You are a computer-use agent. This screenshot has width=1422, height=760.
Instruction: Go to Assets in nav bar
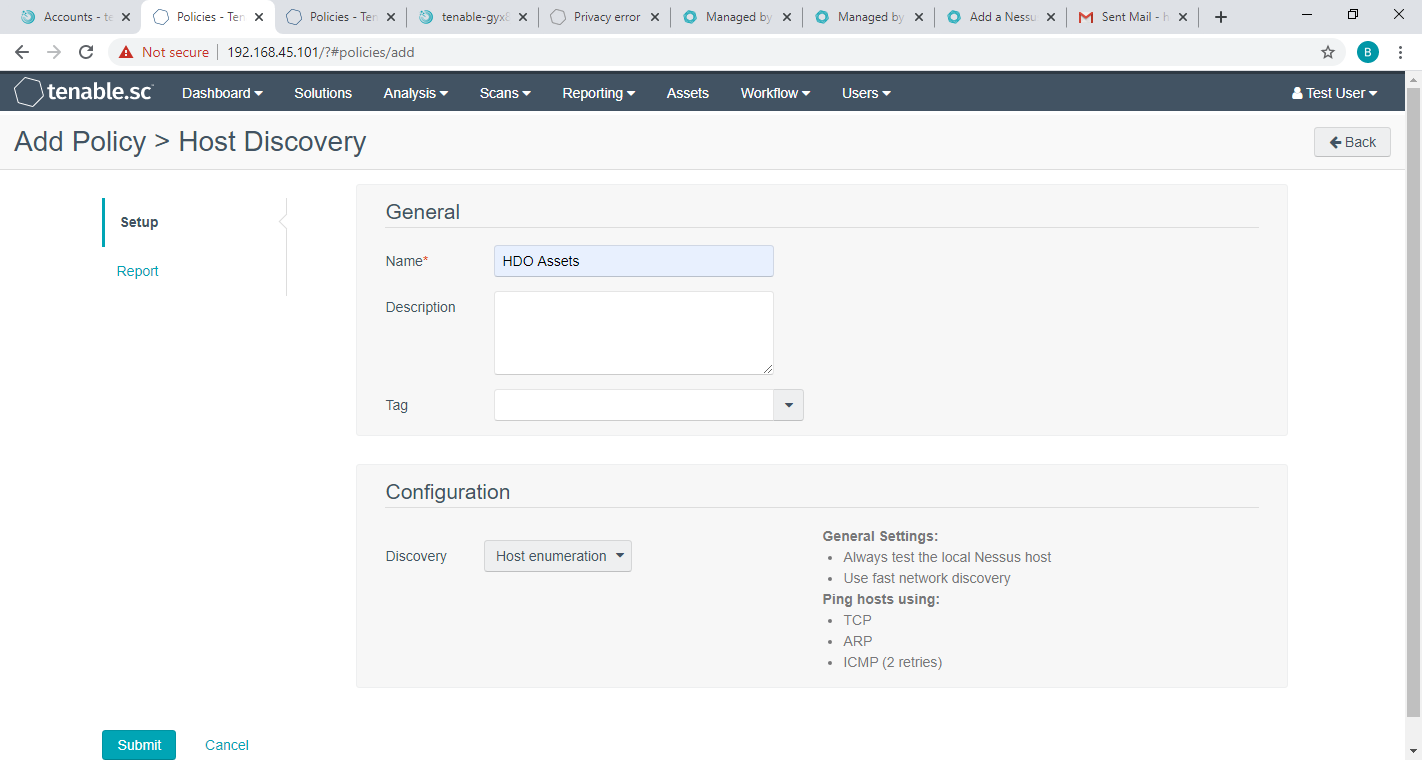[688, 93]
